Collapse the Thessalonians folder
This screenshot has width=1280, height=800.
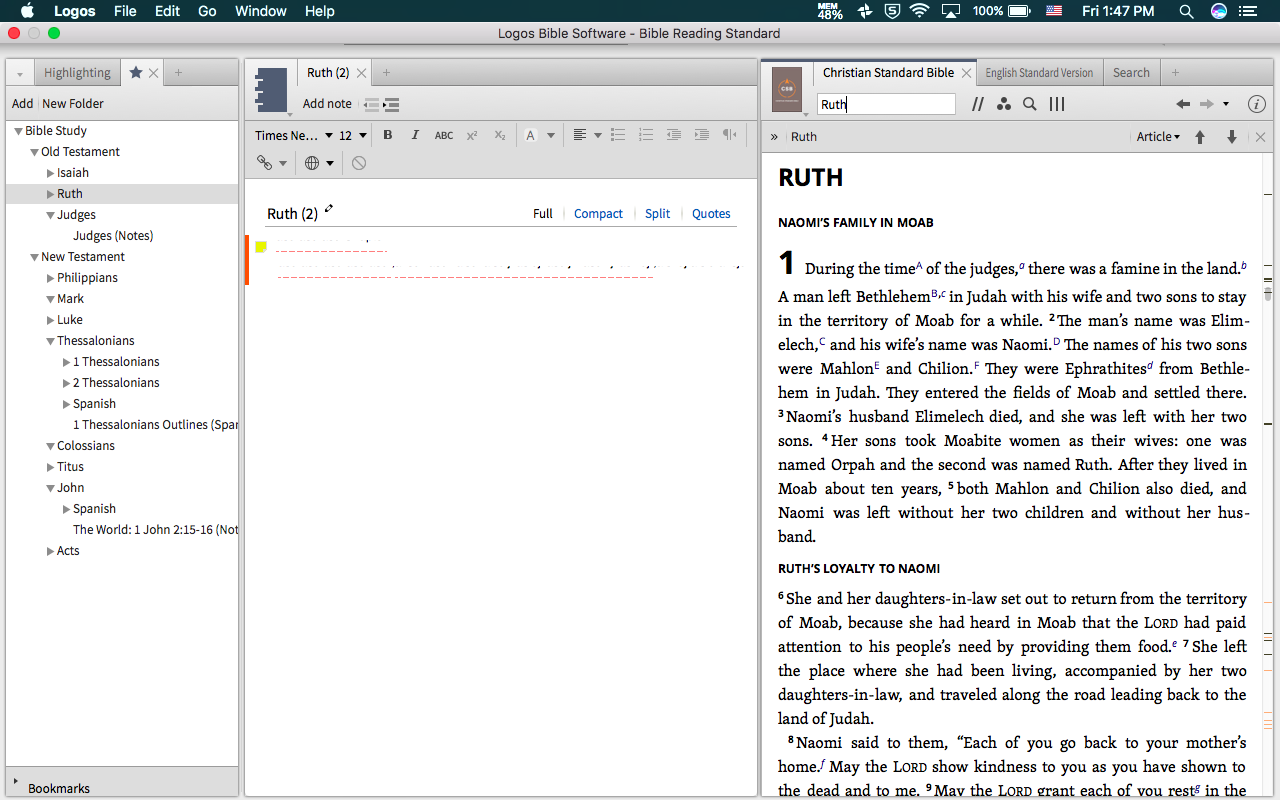(x=50, y=341)
